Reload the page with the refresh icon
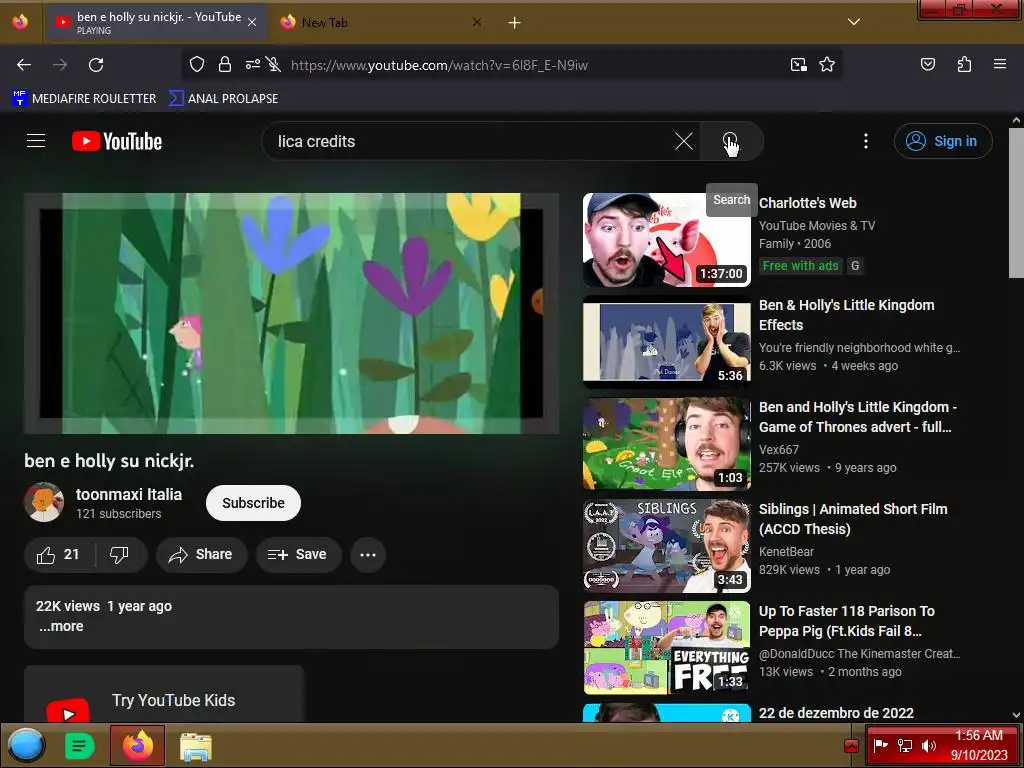The width and height of the screenshot is (1024, 768). click(96, 65)
